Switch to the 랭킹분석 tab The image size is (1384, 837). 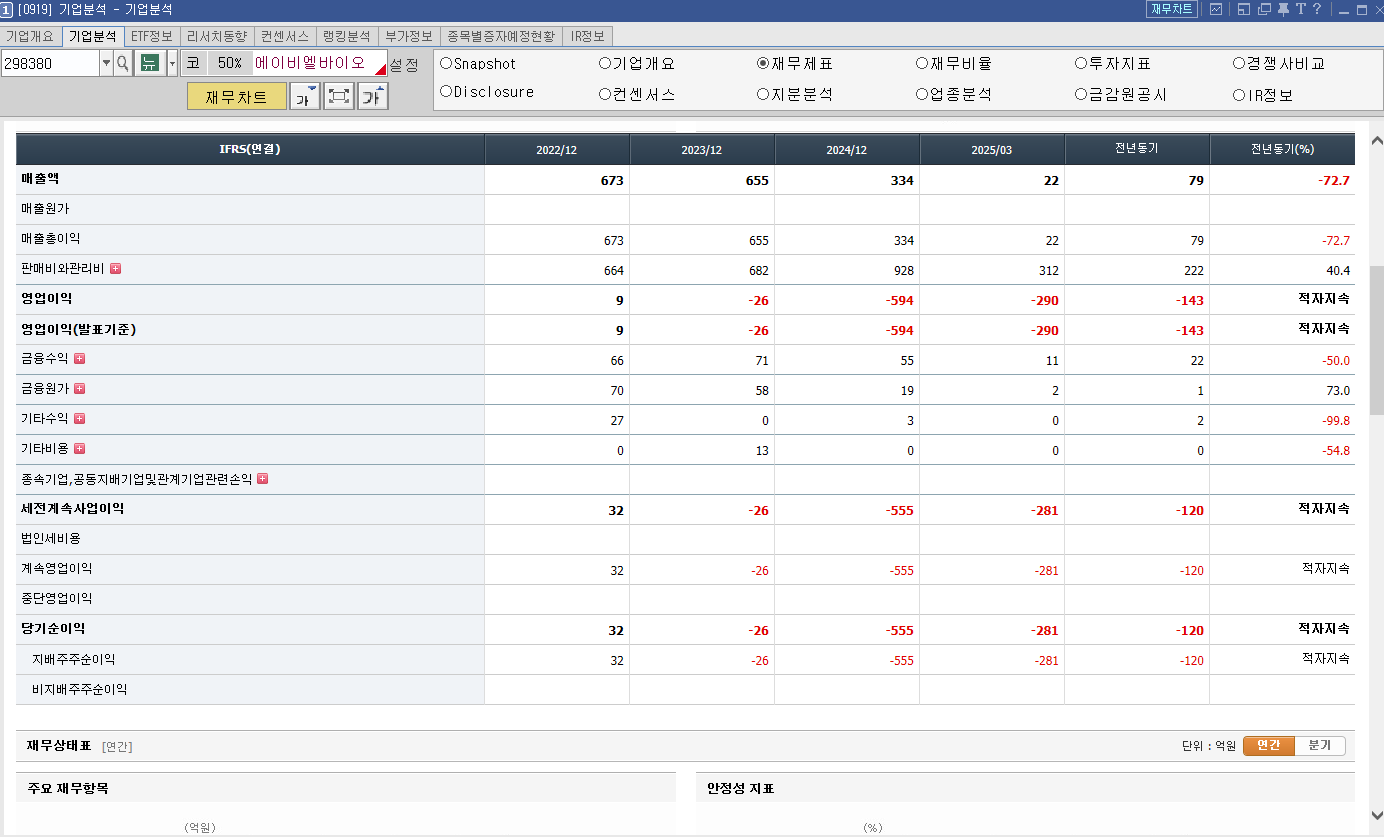point(347,36)
